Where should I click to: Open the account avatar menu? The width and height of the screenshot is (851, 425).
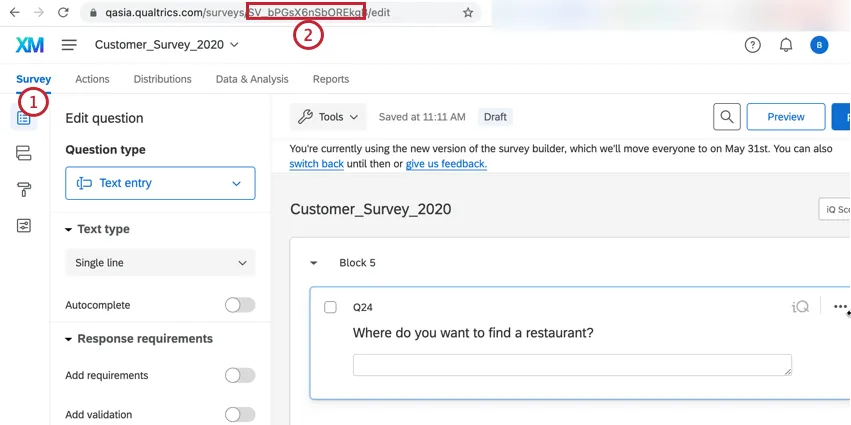point(819,45)
